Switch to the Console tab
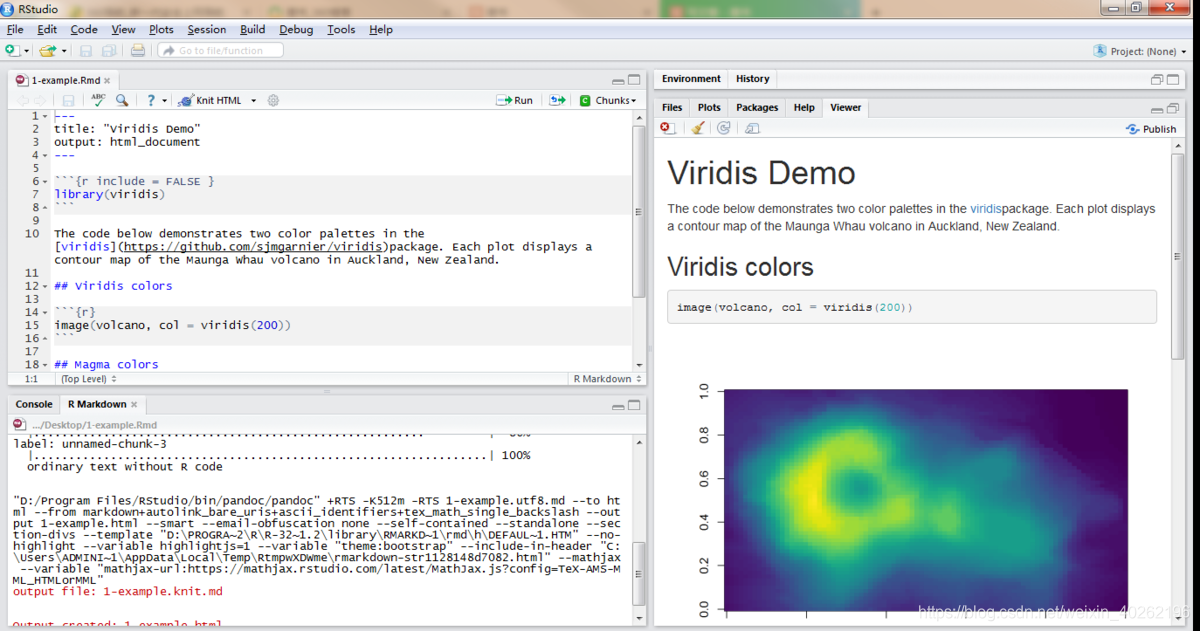 (x=34, y=404)
